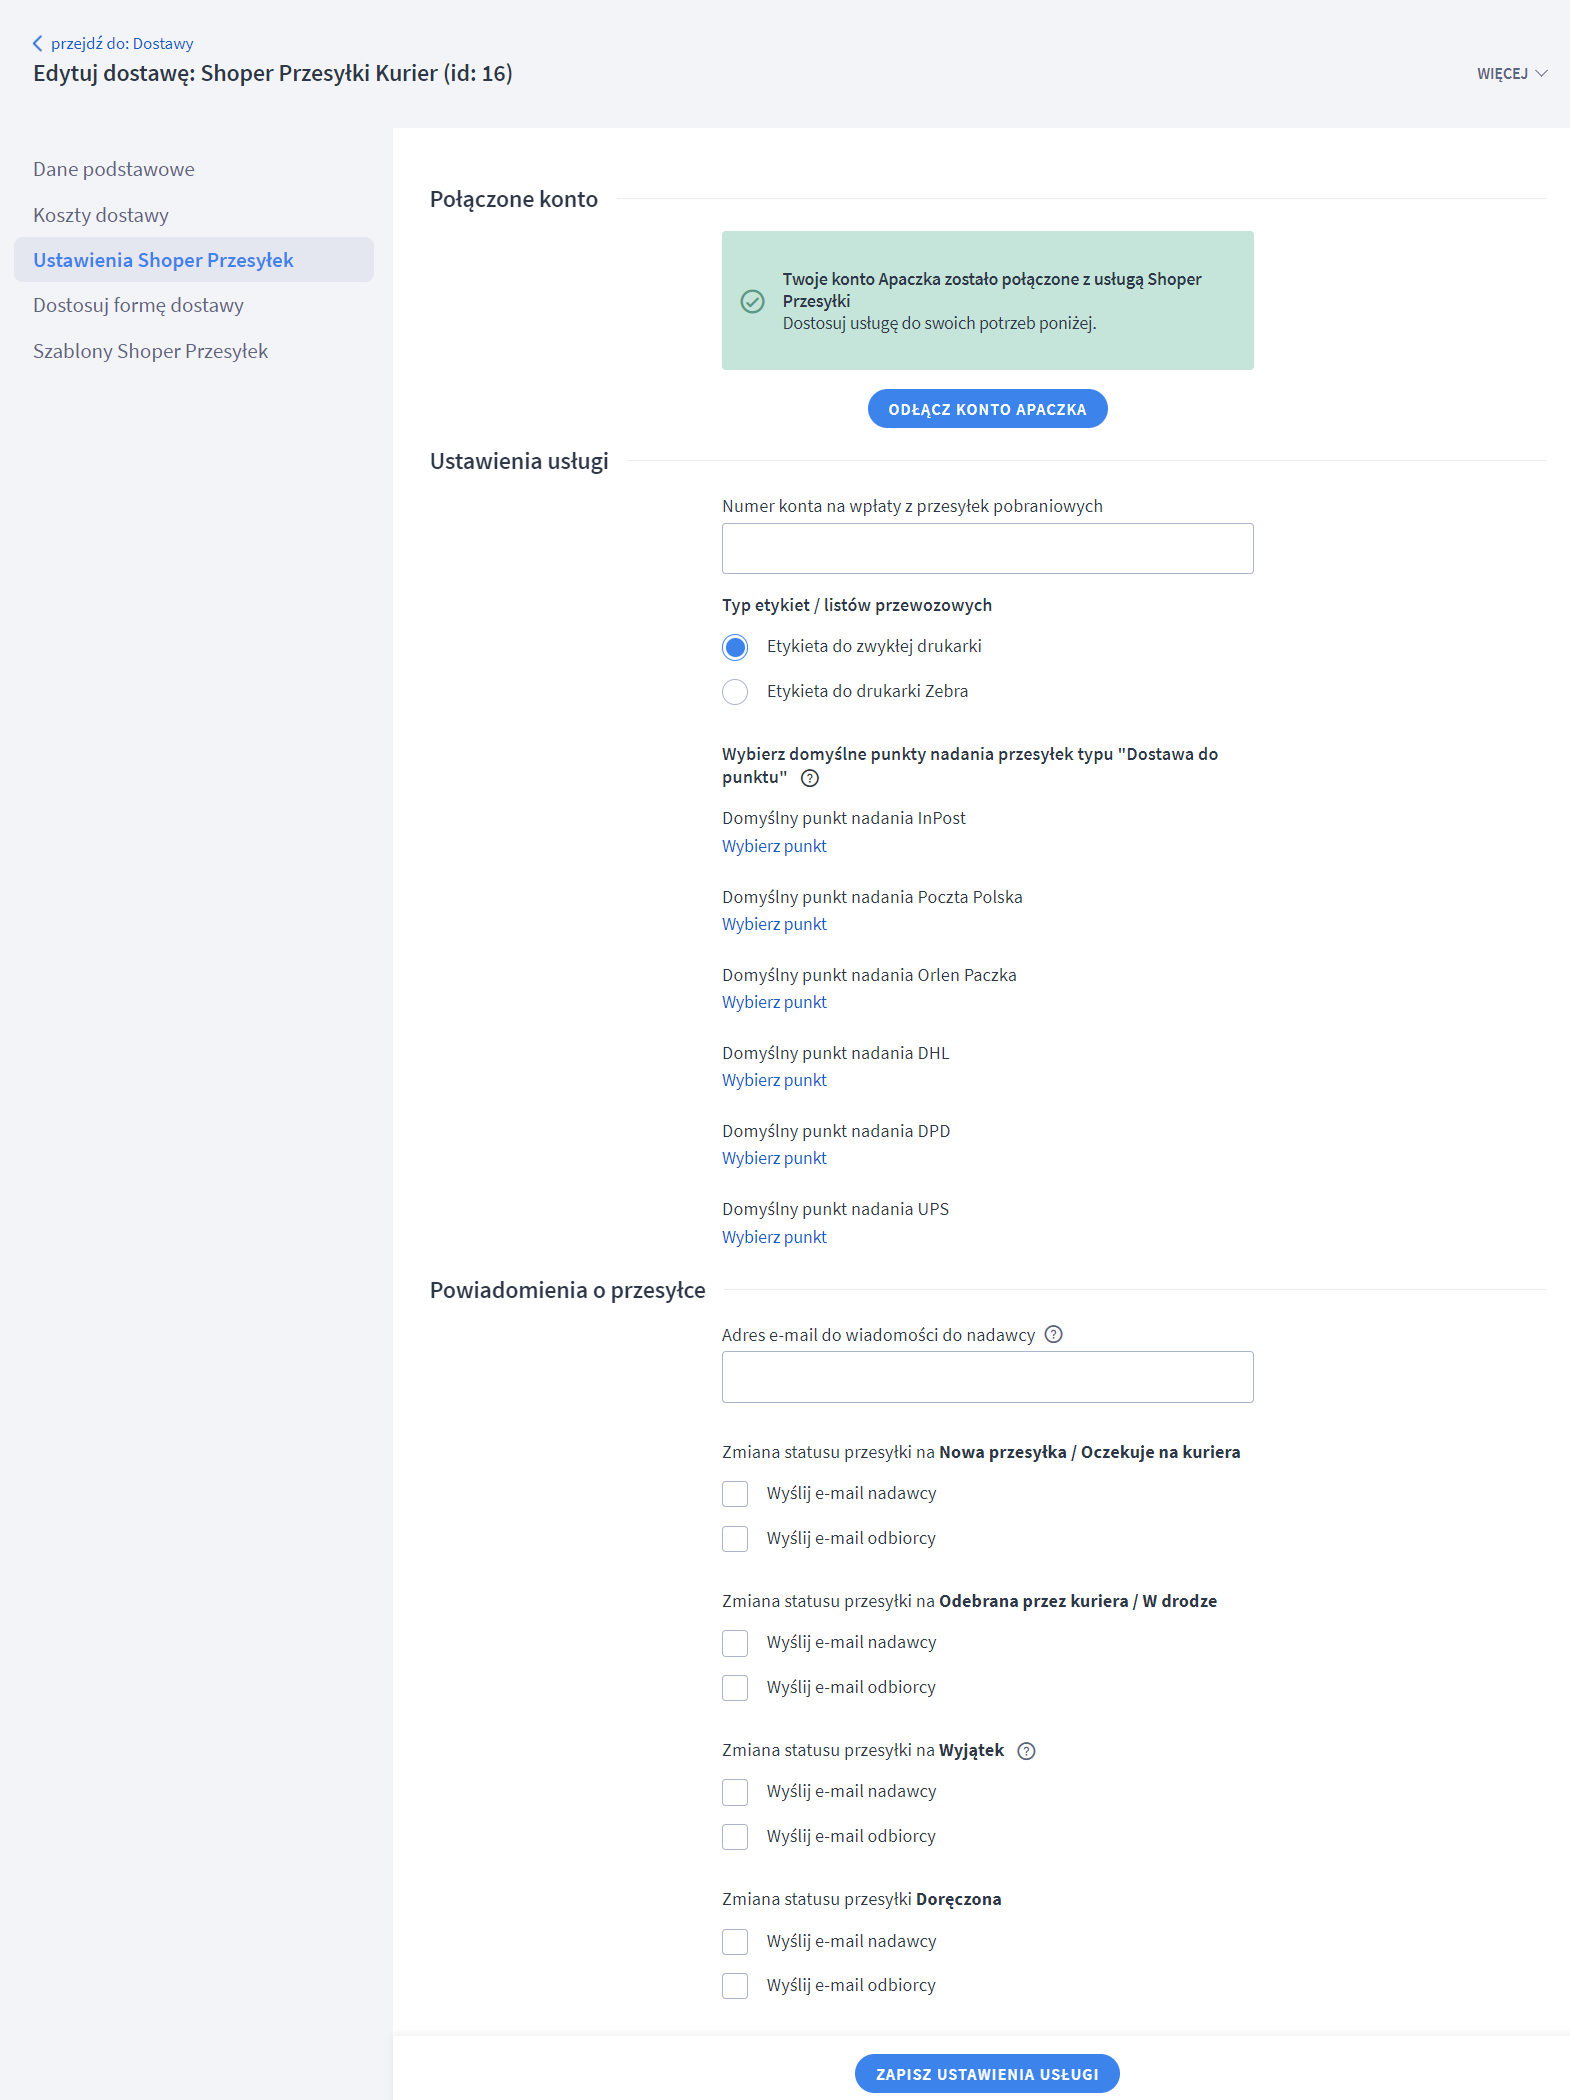Screen dimensions: 1570x2100
Task: Enable recipient e-mail for Doręczona status
Action: tap(735, 1986)
